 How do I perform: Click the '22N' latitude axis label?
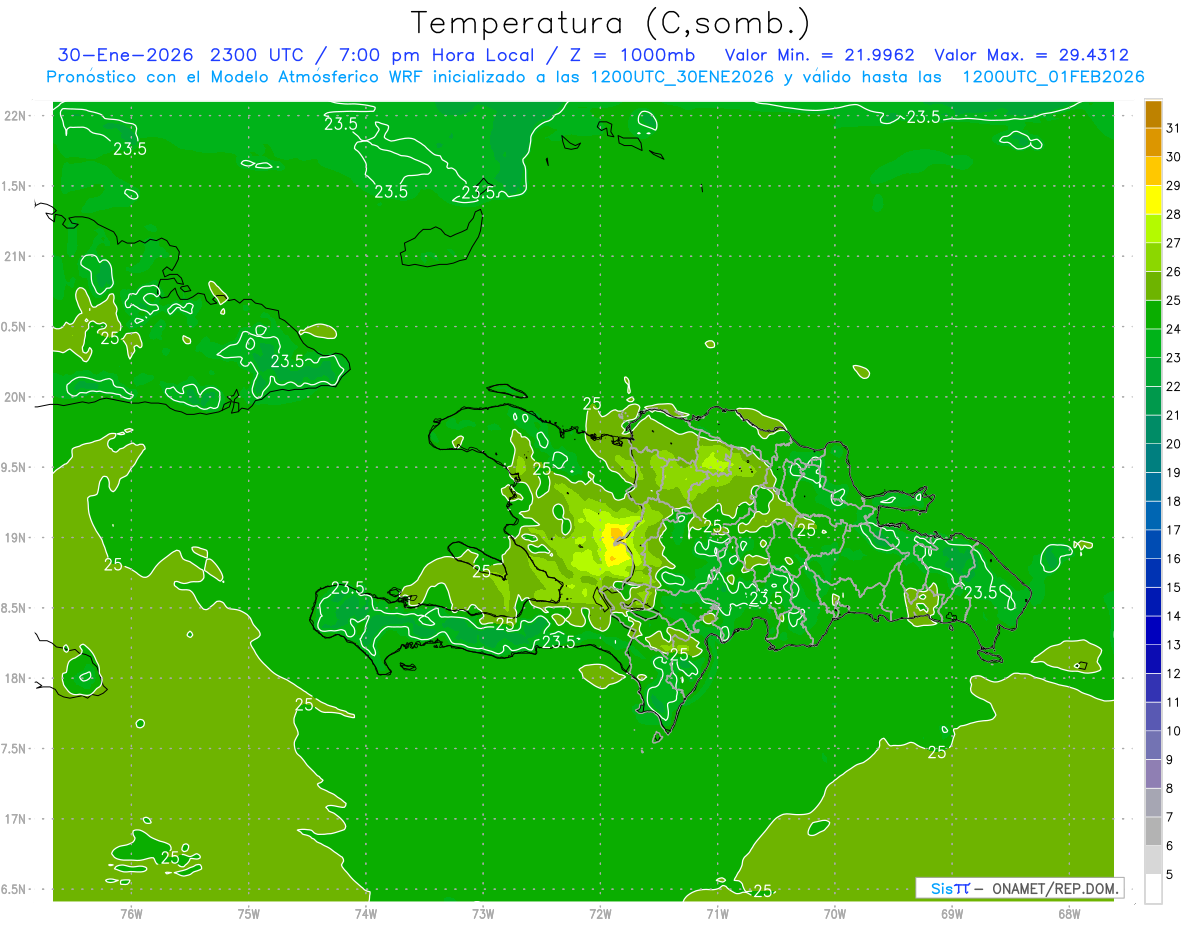16,115
